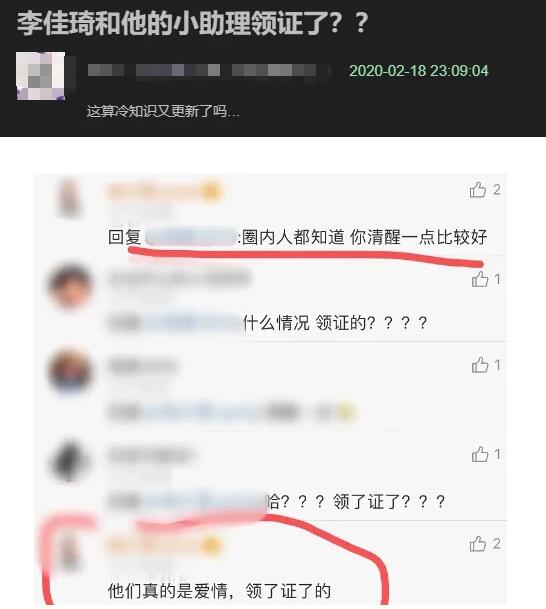
Task: Click orange username of first commenter
Action: [x=164, y=191]
